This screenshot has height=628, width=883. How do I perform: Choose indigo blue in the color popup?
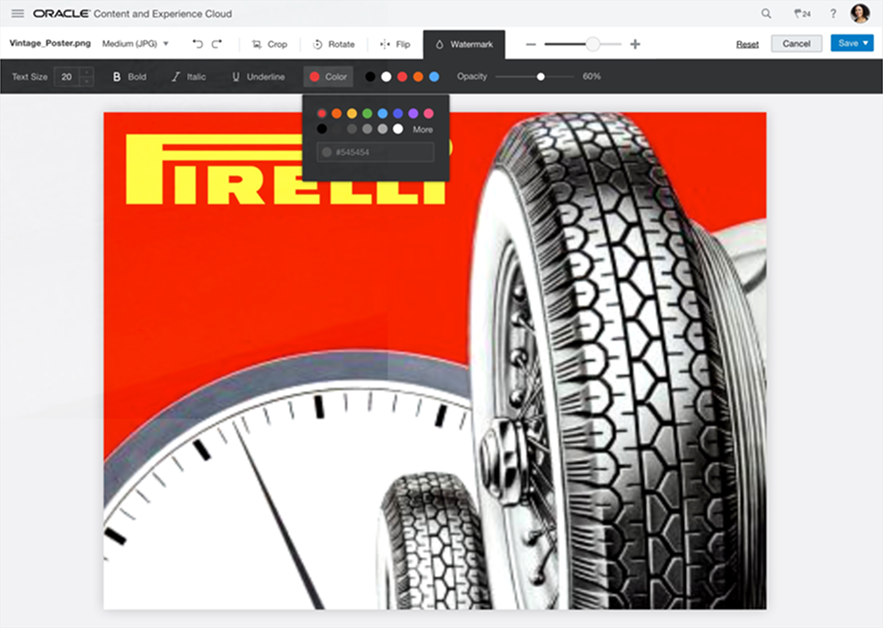398,113
